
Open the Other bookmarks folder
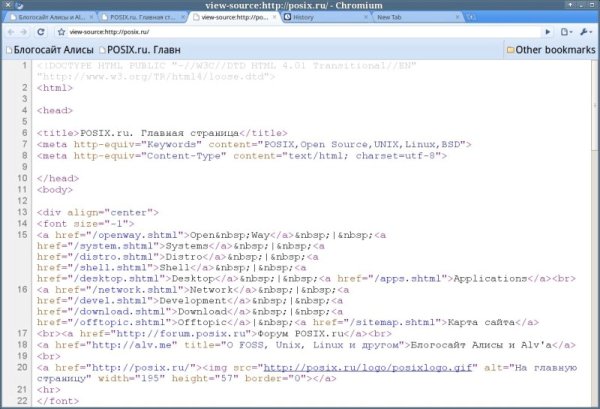(x=551, y=50)
